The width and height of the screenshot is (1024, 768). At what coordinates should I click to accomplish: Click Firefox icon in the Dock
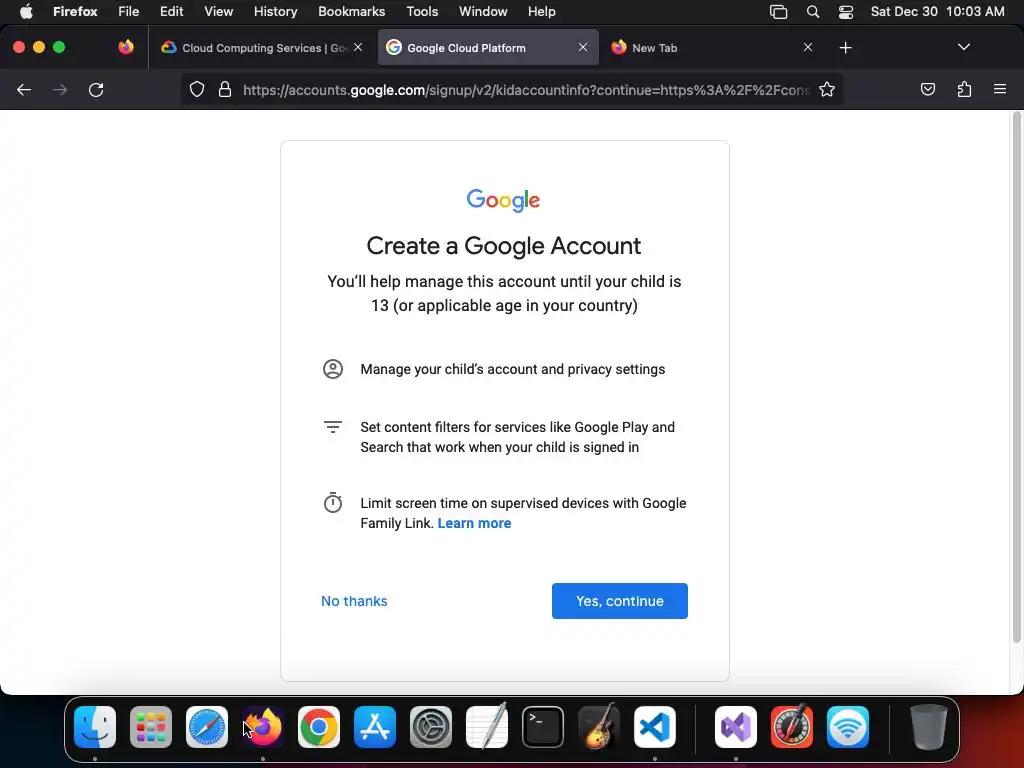pyautogui.click(x=263, y=727)
